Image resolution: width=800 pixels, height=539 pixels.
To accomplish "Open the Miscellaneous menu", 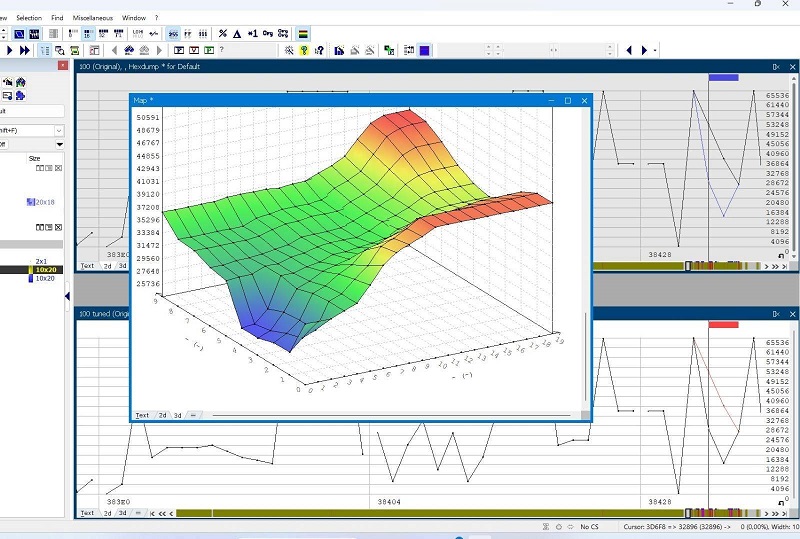I will click(92, 18).
